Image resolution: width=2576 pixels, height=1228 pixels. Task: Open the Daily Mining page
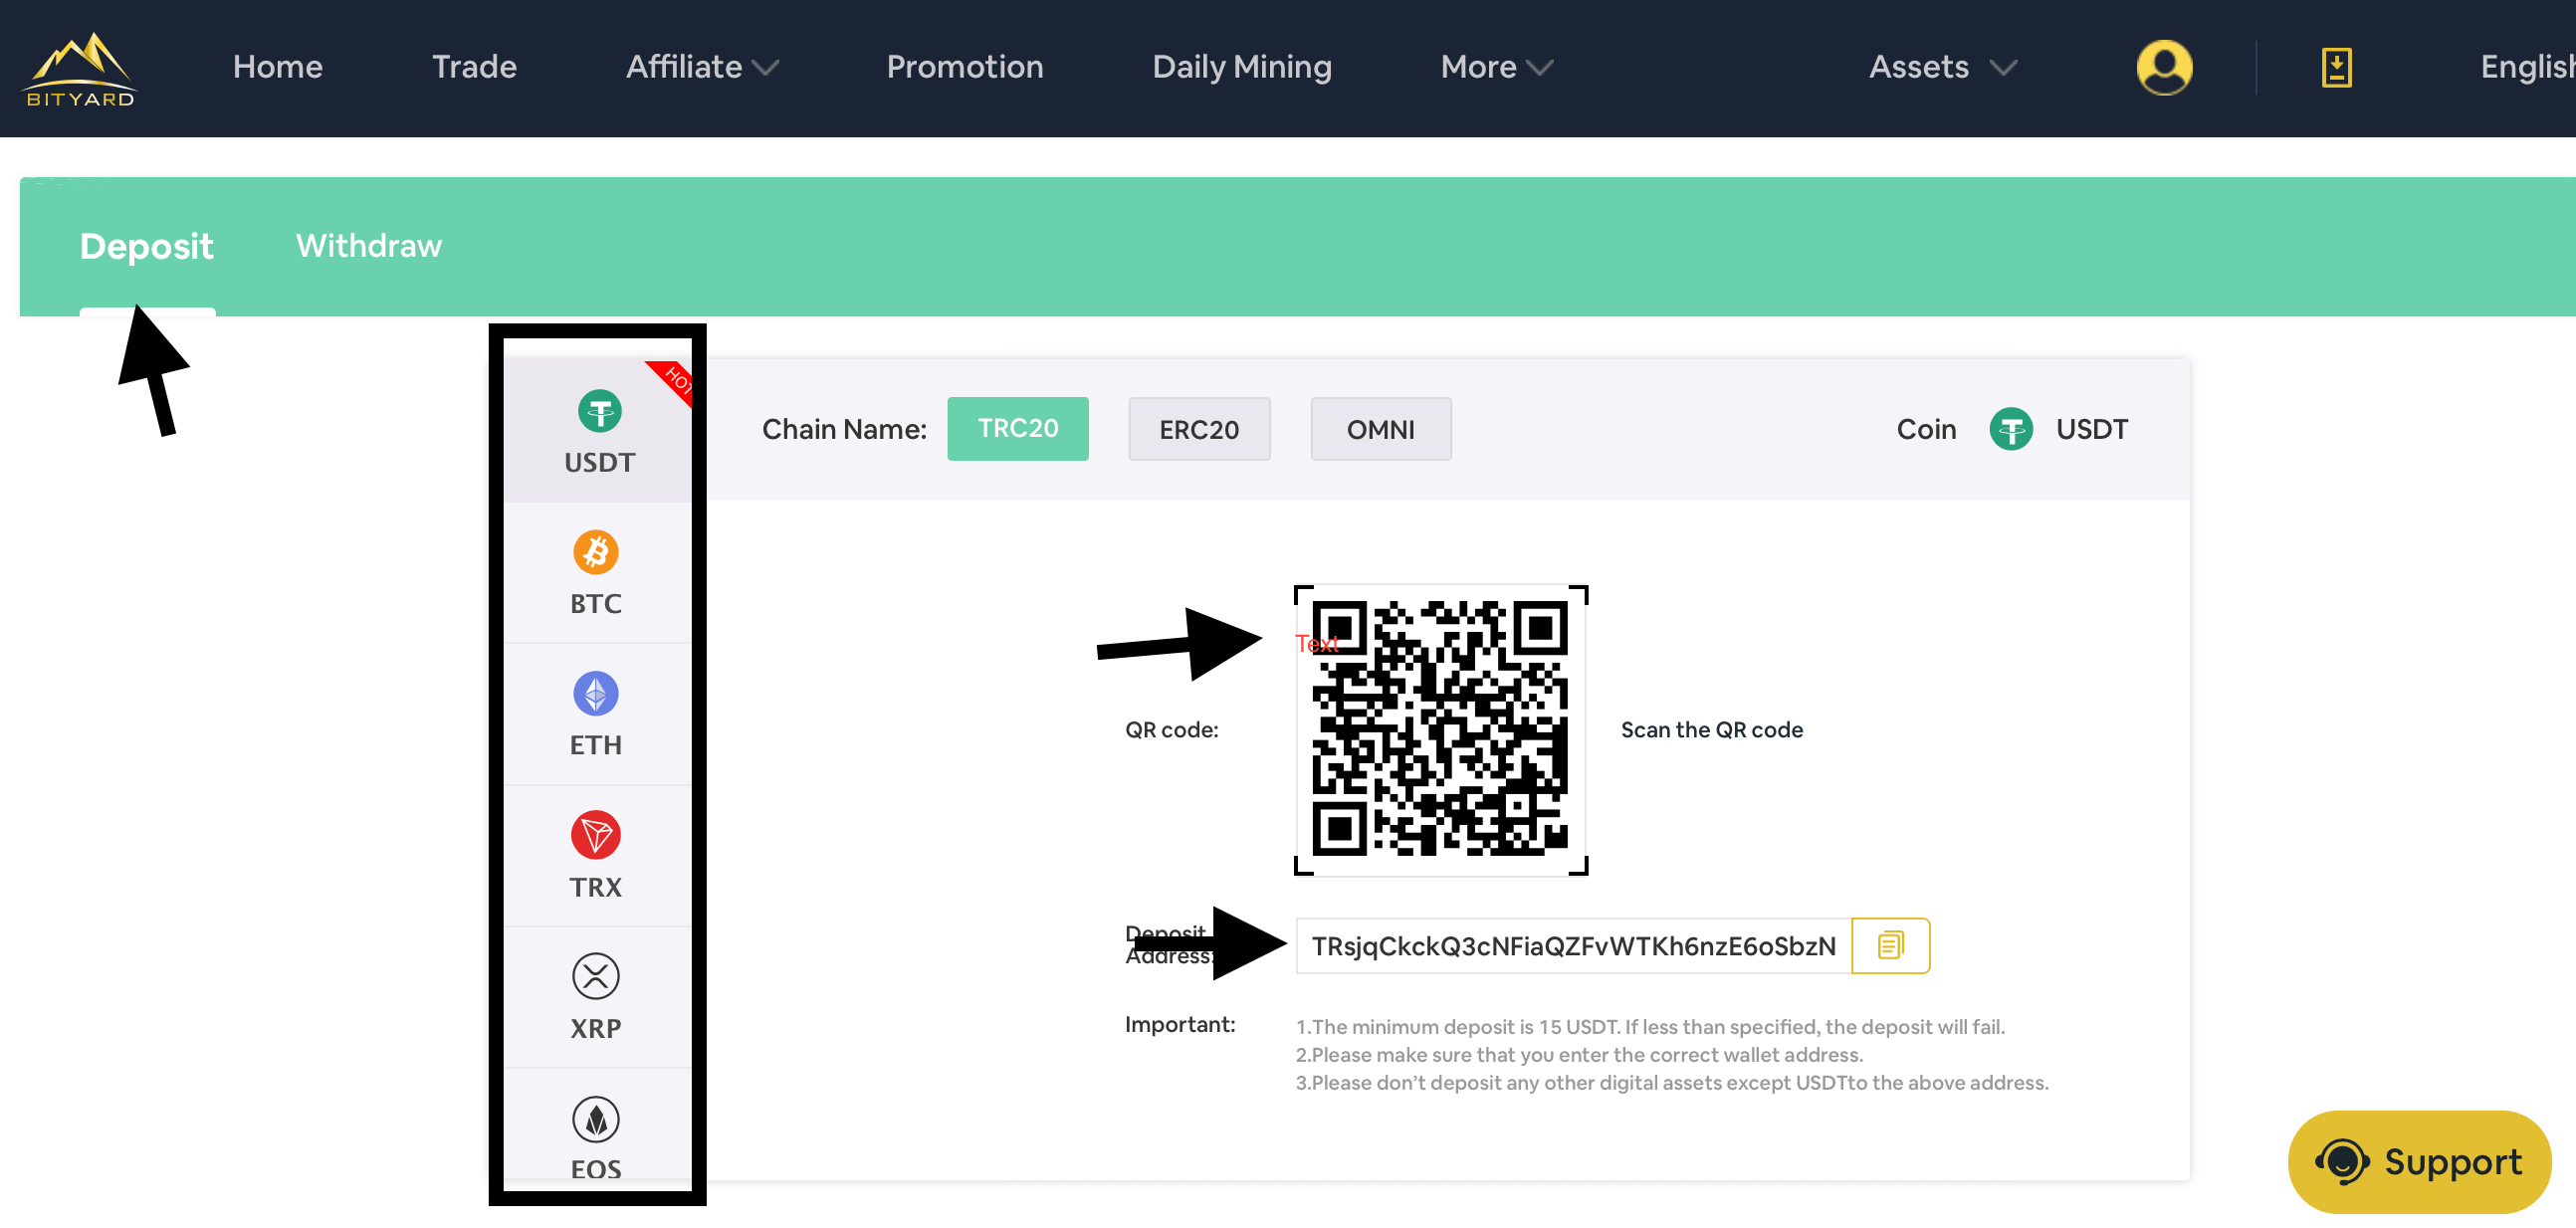click(x=1242, y=67)
